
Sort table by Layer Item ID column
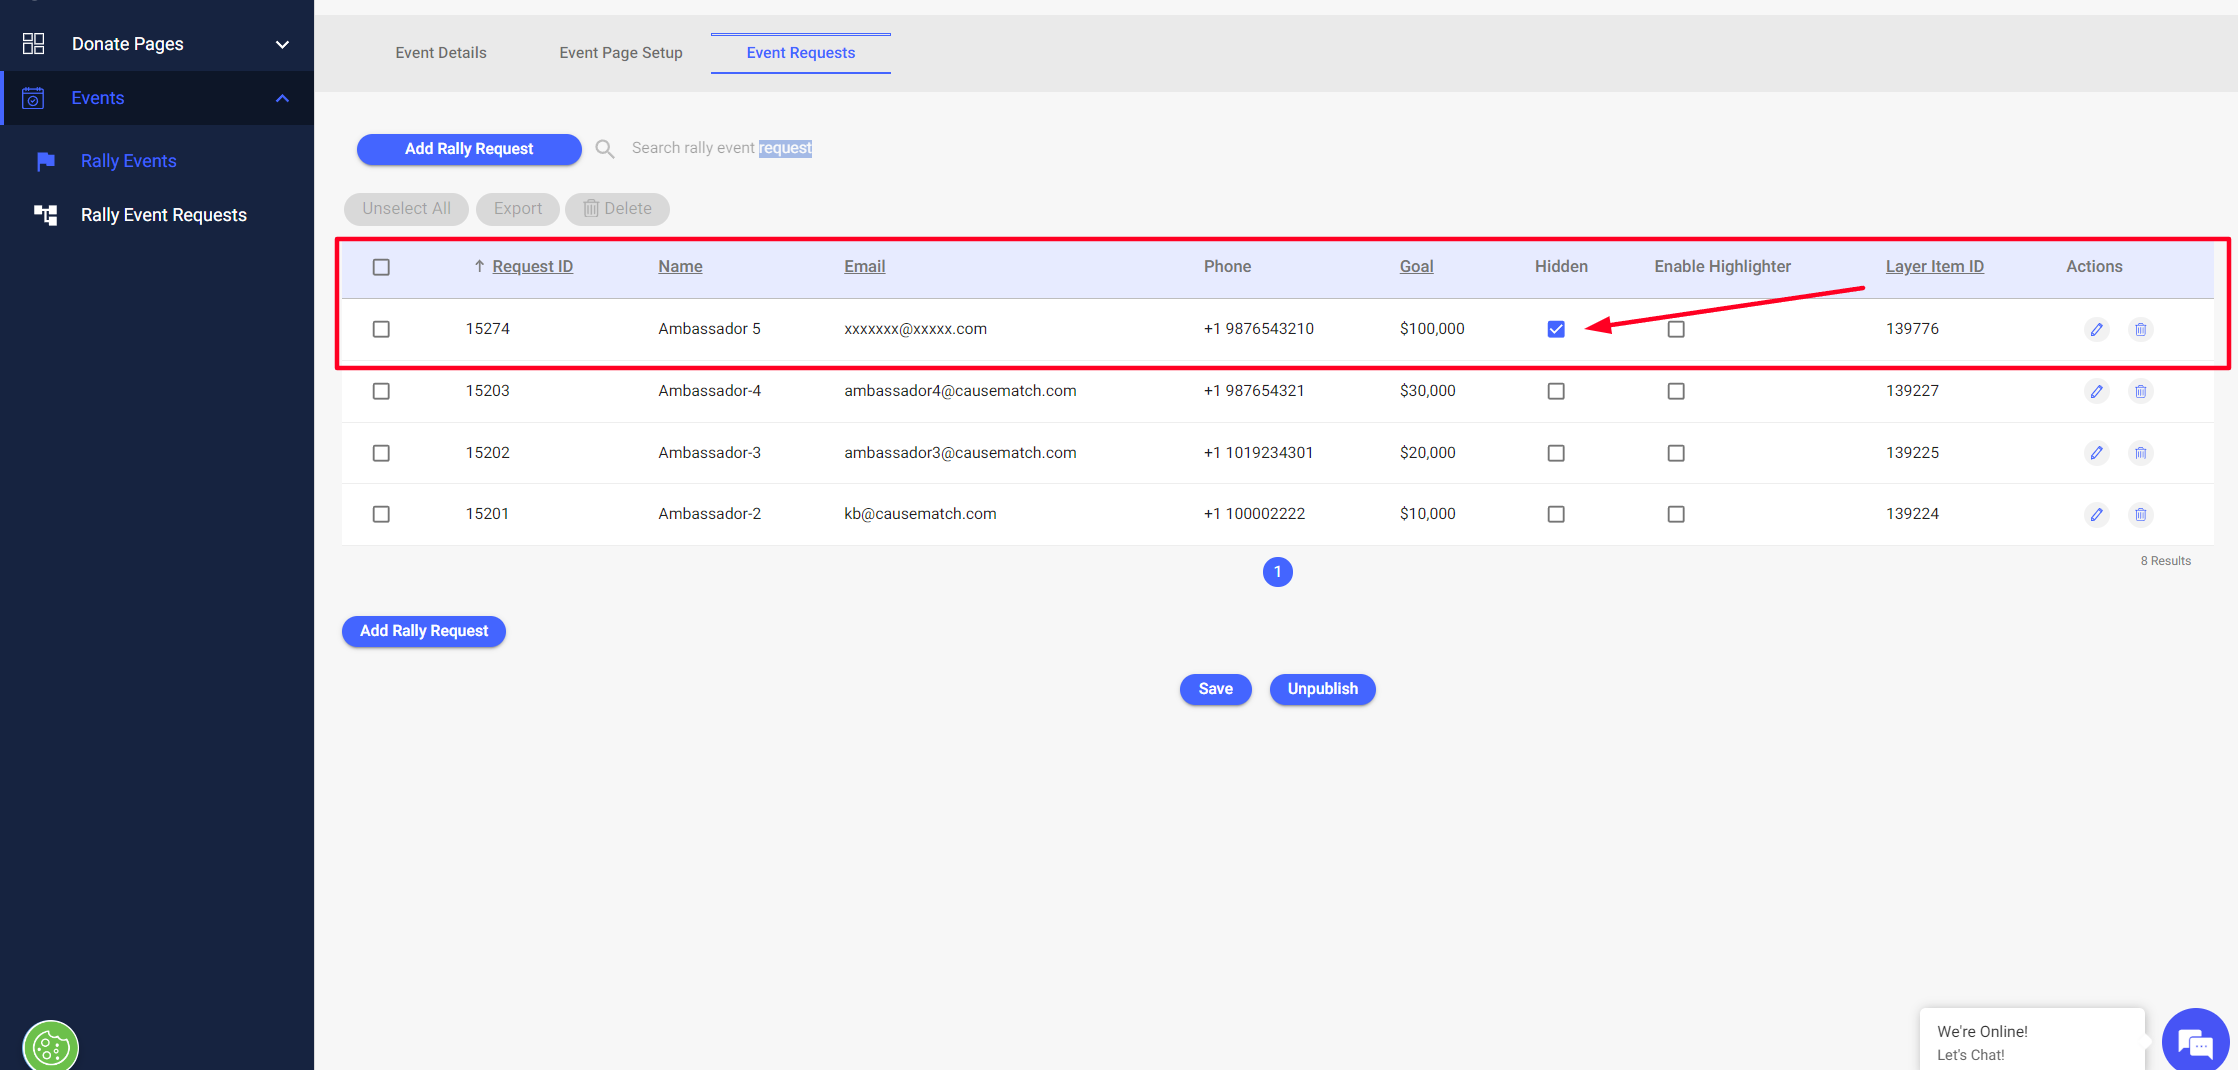tap(1935, 266)
